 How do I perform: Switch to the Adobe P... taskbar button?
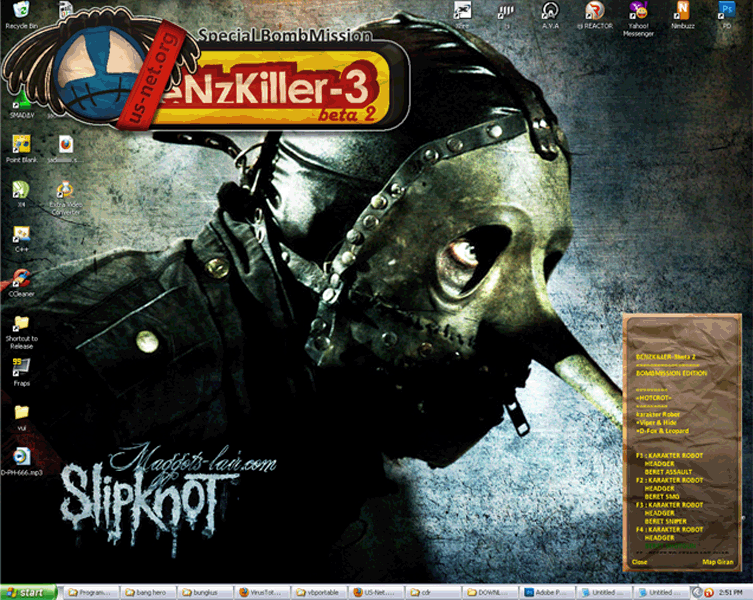pyautogui.click(x=547, y=593)
